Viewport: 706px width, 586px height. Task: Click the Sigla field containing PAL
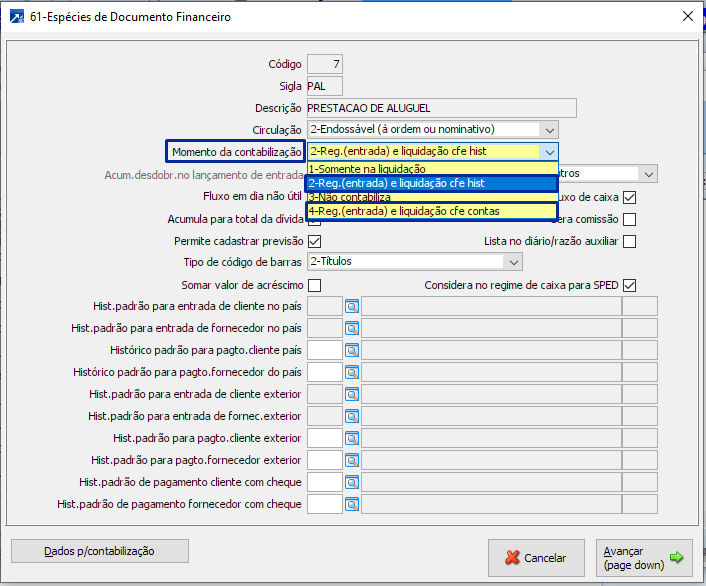(x=325, y=86)
